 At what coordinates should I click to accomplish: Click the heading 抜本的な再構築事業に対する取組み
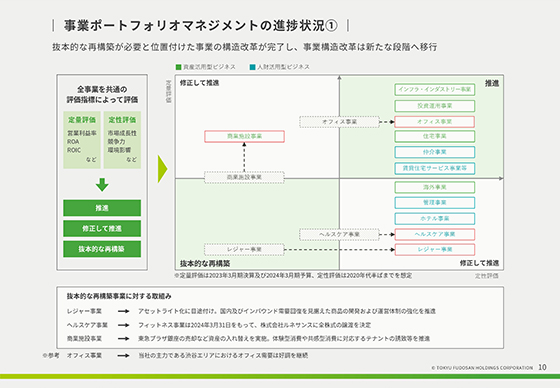pos(119,296)
